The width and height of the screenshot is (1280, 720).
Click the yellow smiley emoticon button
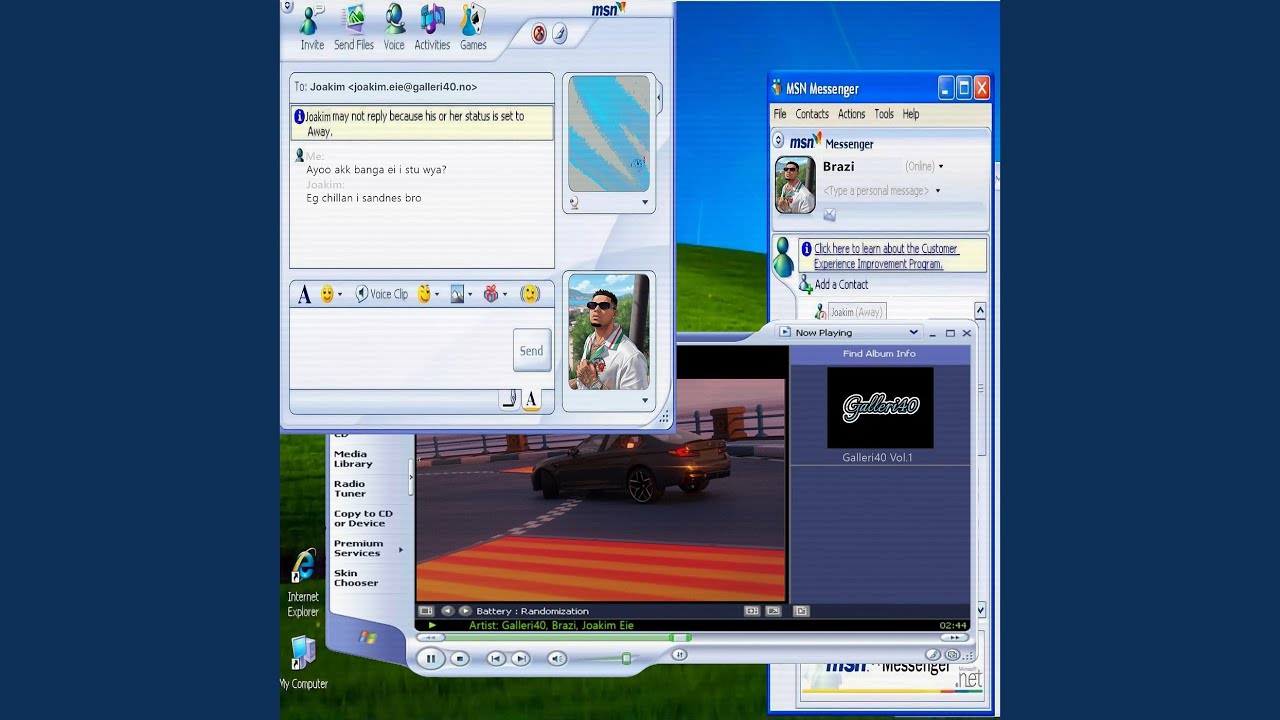click(327, 294)
